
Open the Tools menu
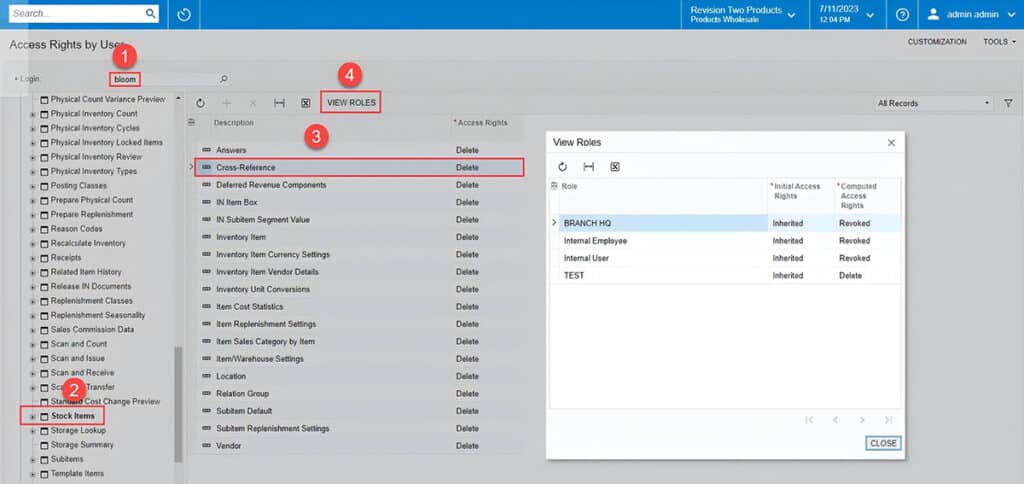(998, 42)
